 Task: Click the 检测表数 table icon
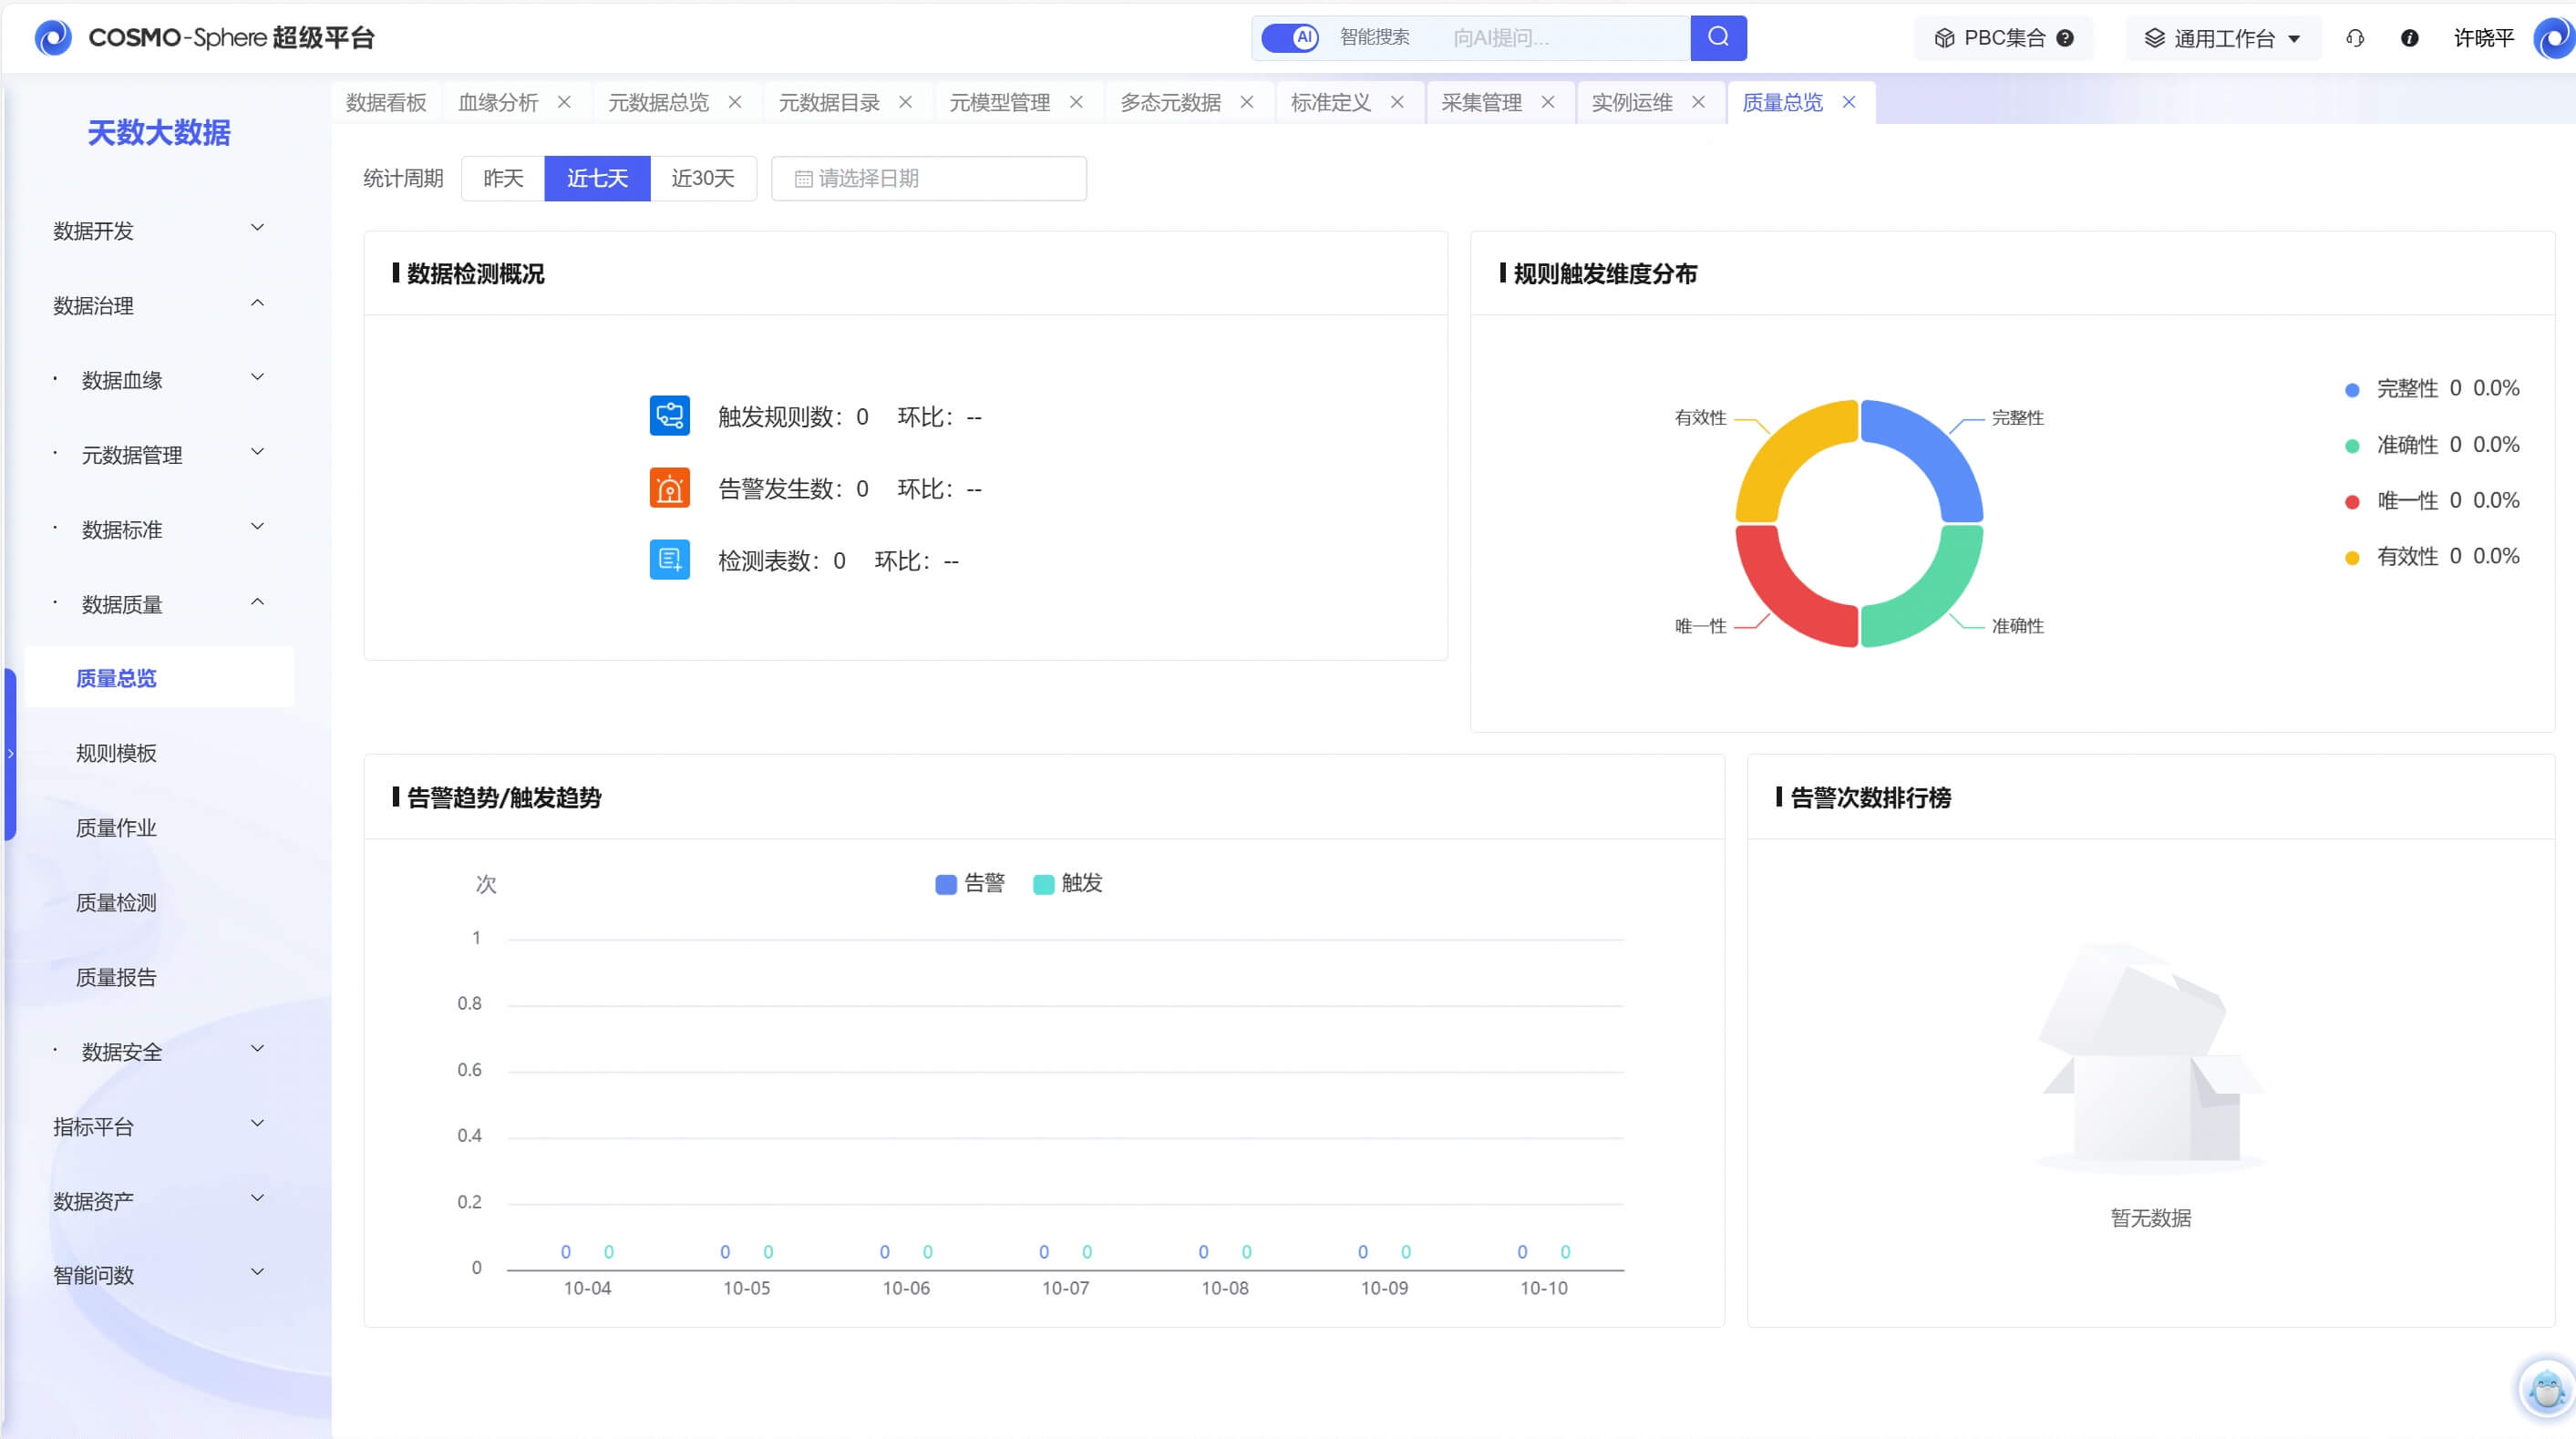(669, 560)
